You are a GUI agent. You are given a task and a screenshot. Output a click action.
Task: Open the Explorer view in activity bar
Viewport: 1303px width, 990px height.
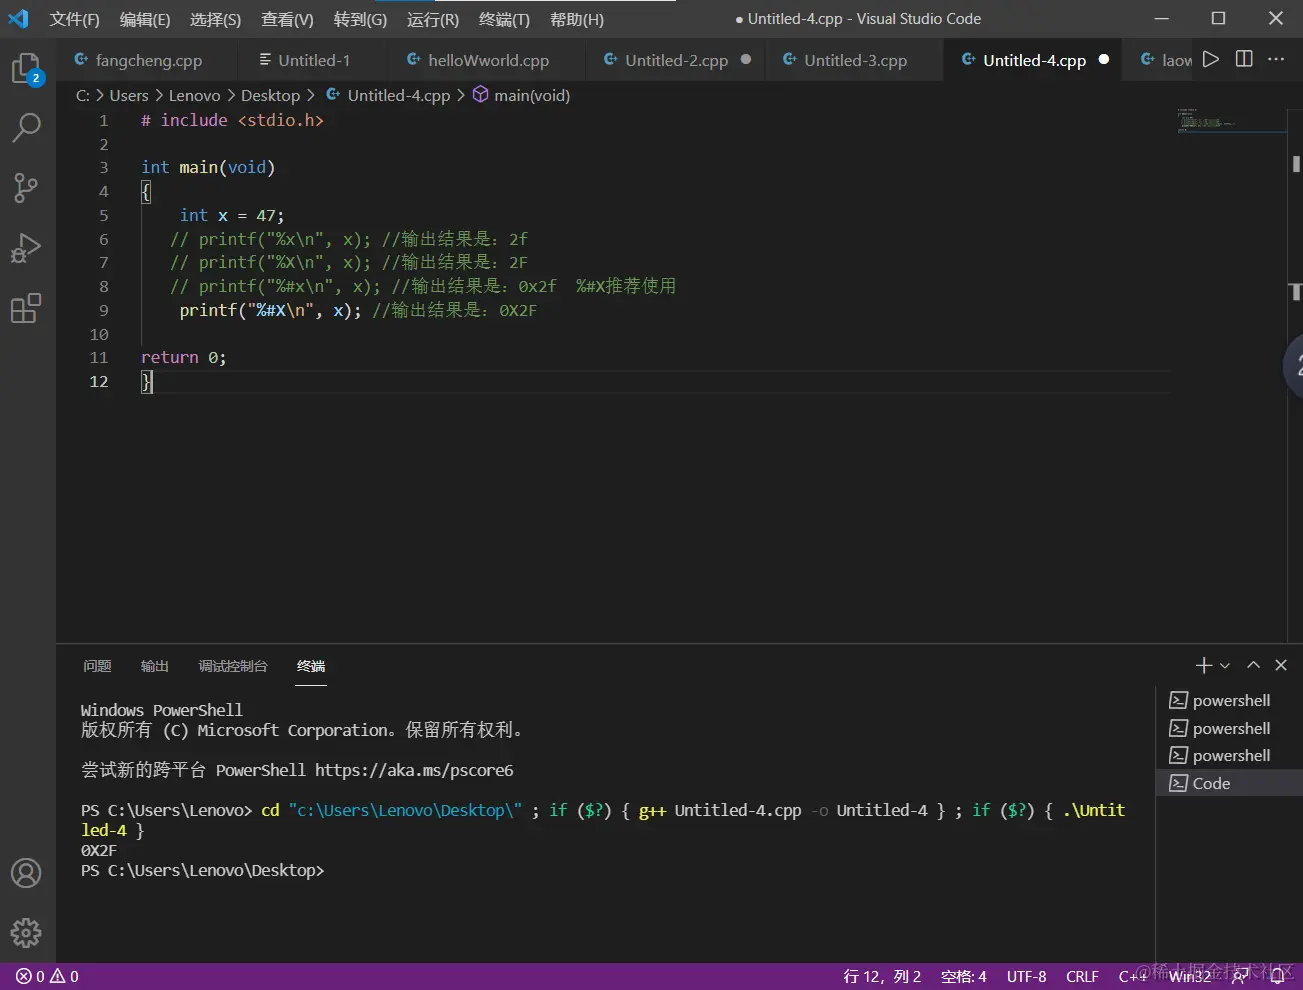[x=26, y=68]
